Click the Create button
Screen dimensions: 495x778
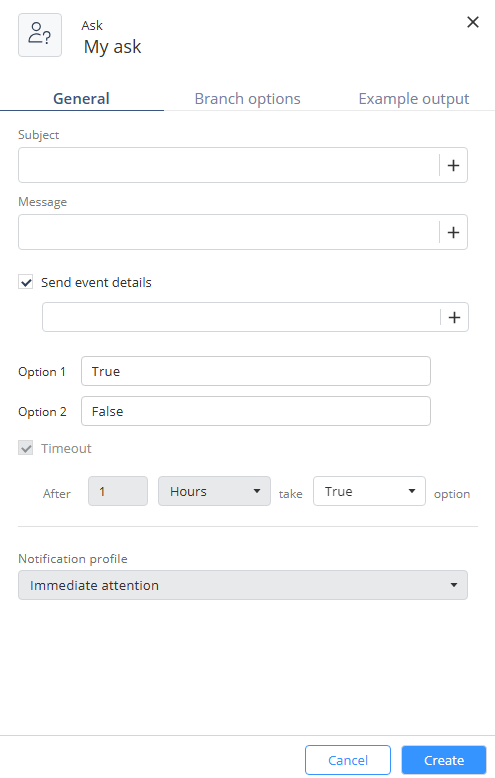click(x=444, y=760)
